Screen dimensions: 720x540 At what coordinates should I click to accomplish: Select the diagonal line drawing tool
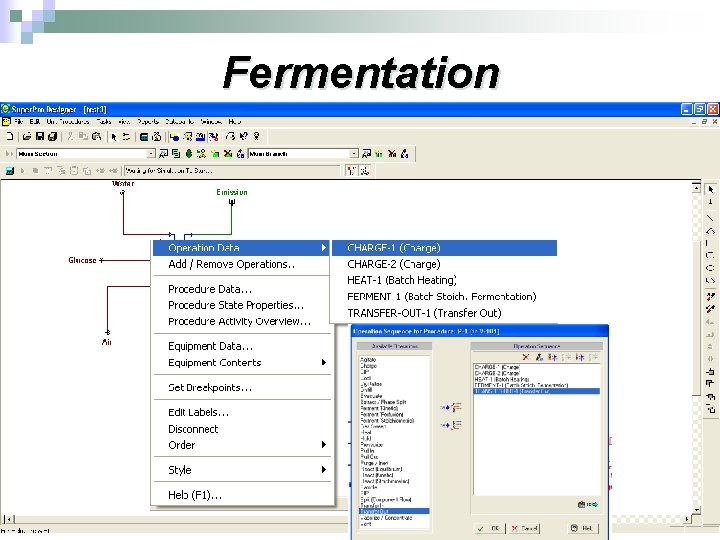pyautogui.click(x=711, y=218)
